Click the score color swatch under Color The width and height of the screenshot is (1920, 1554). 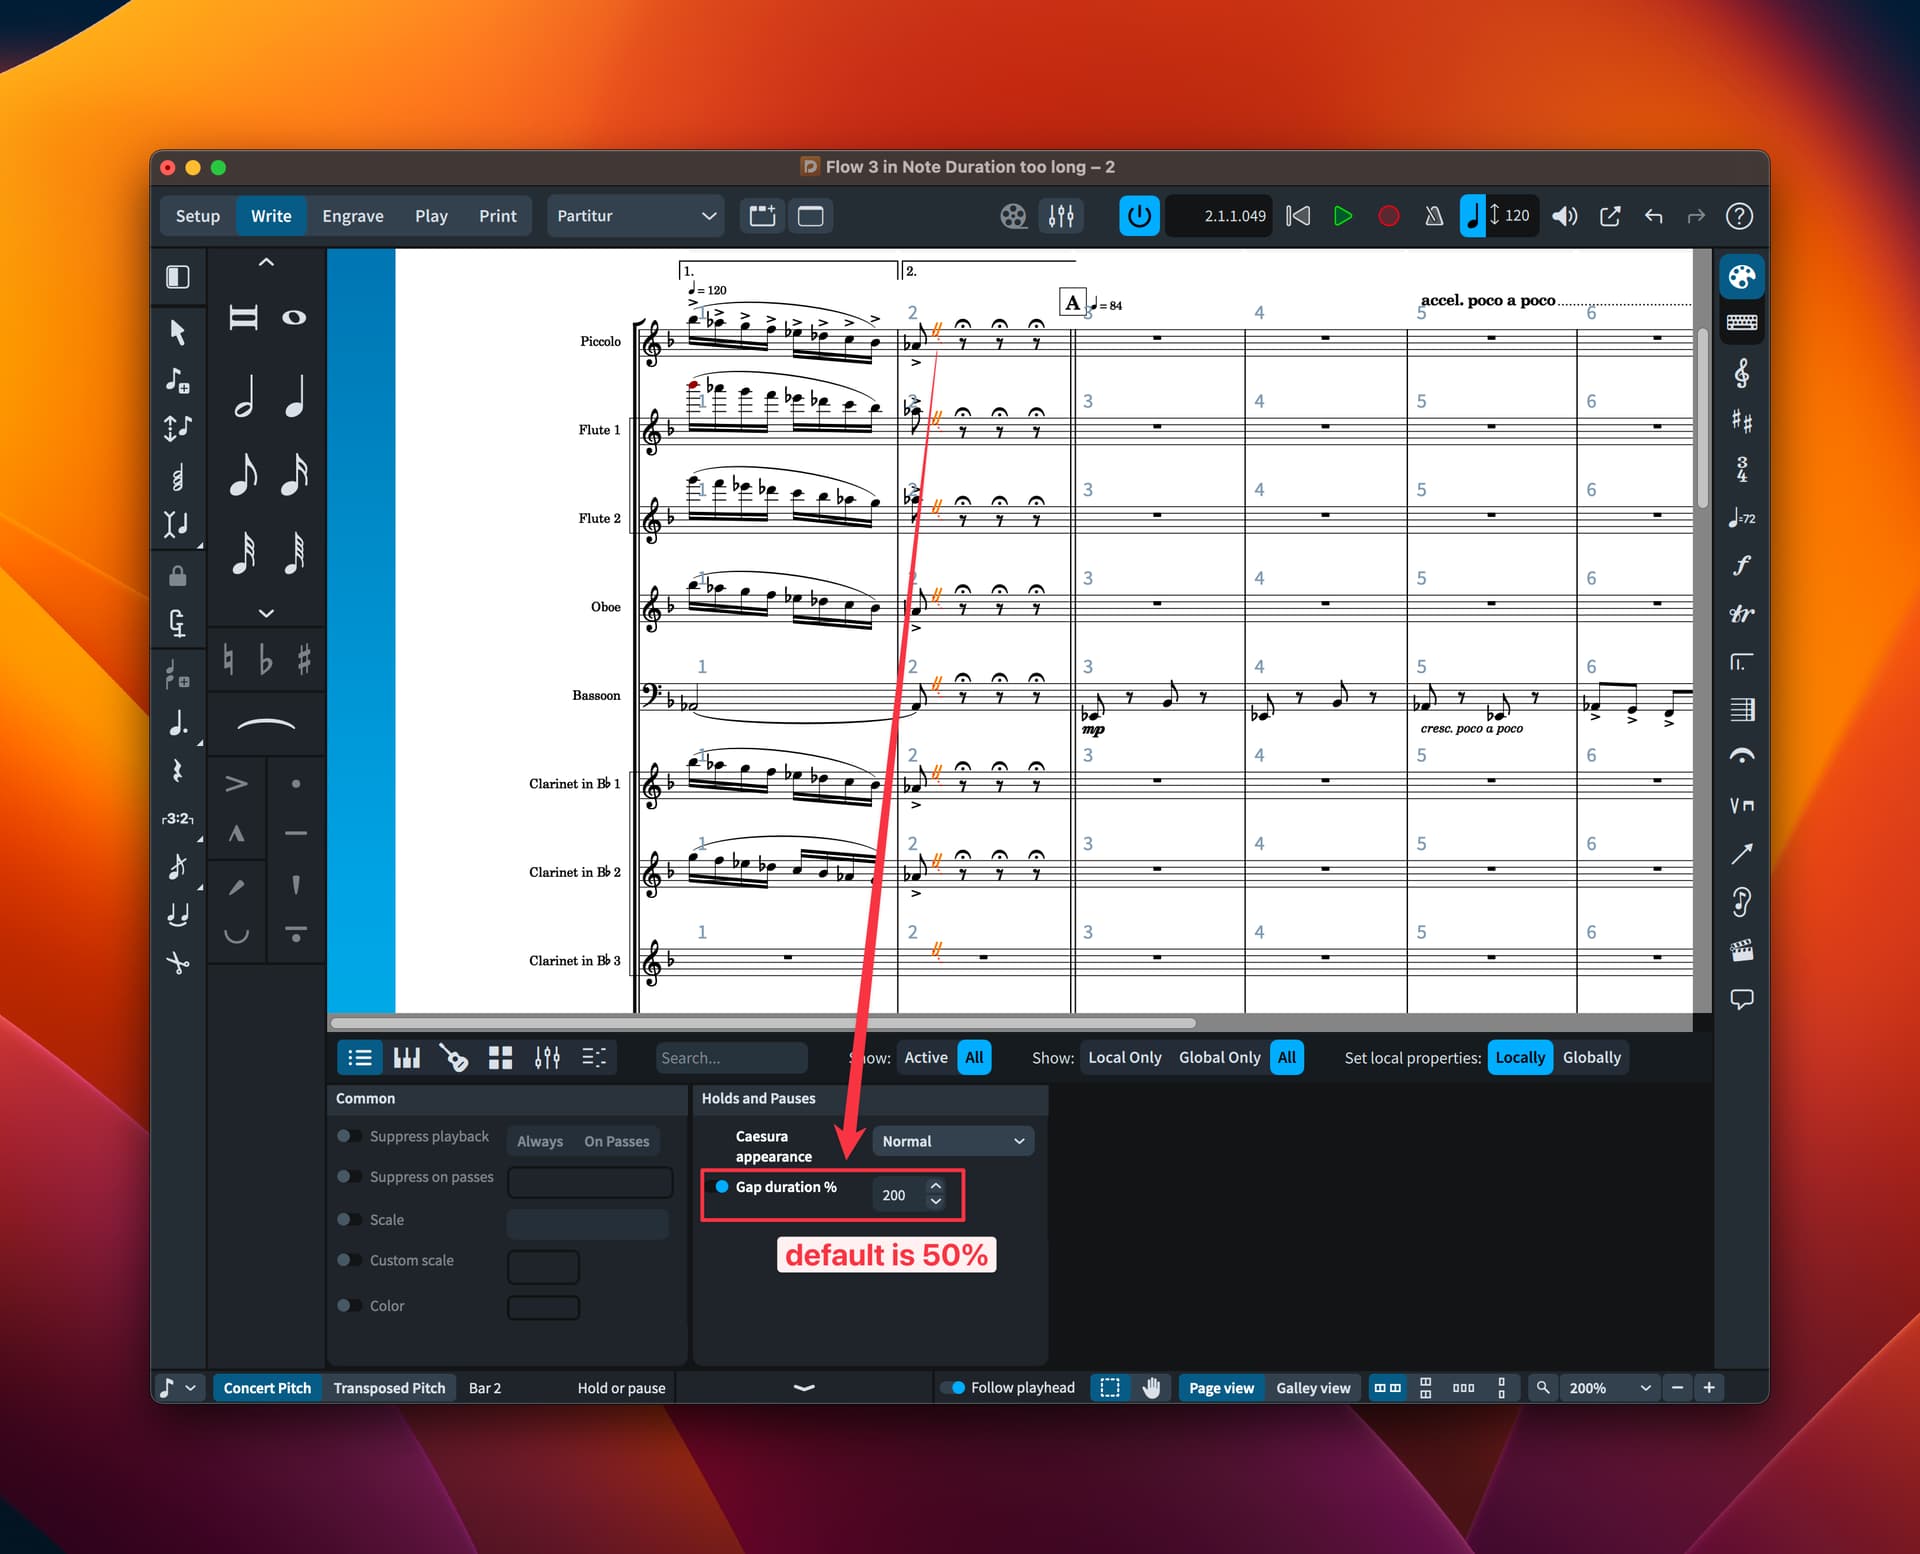[543, 1307]
